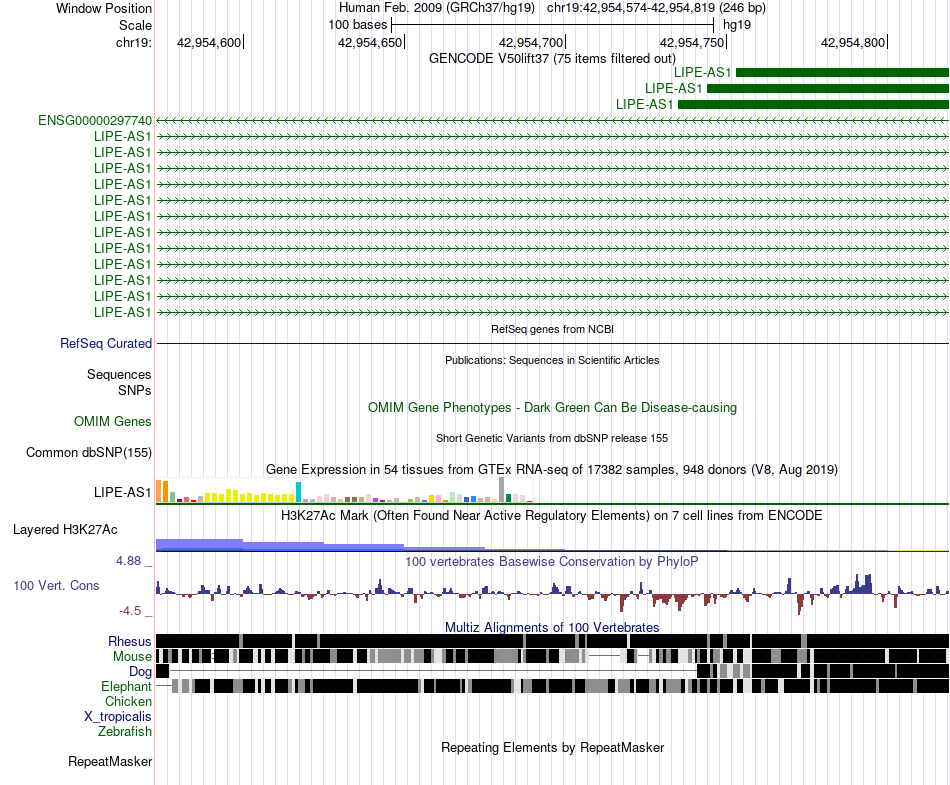
Task: Click the Layered H3K27Ac label
Action: tap(65, 529)
